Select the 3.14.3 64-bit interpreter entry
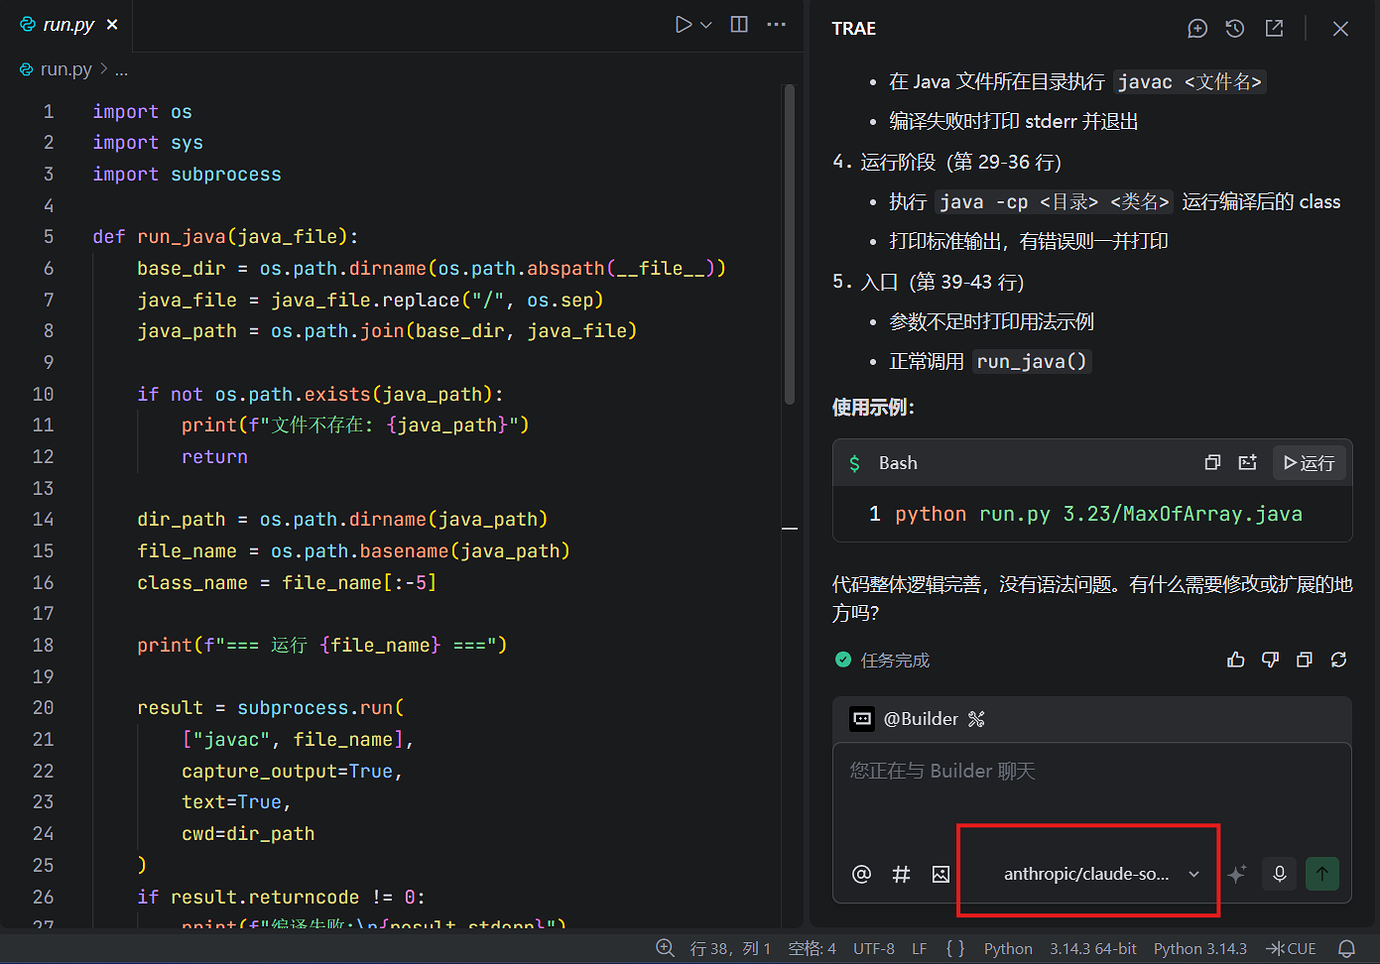 (x=1093, y=948)
